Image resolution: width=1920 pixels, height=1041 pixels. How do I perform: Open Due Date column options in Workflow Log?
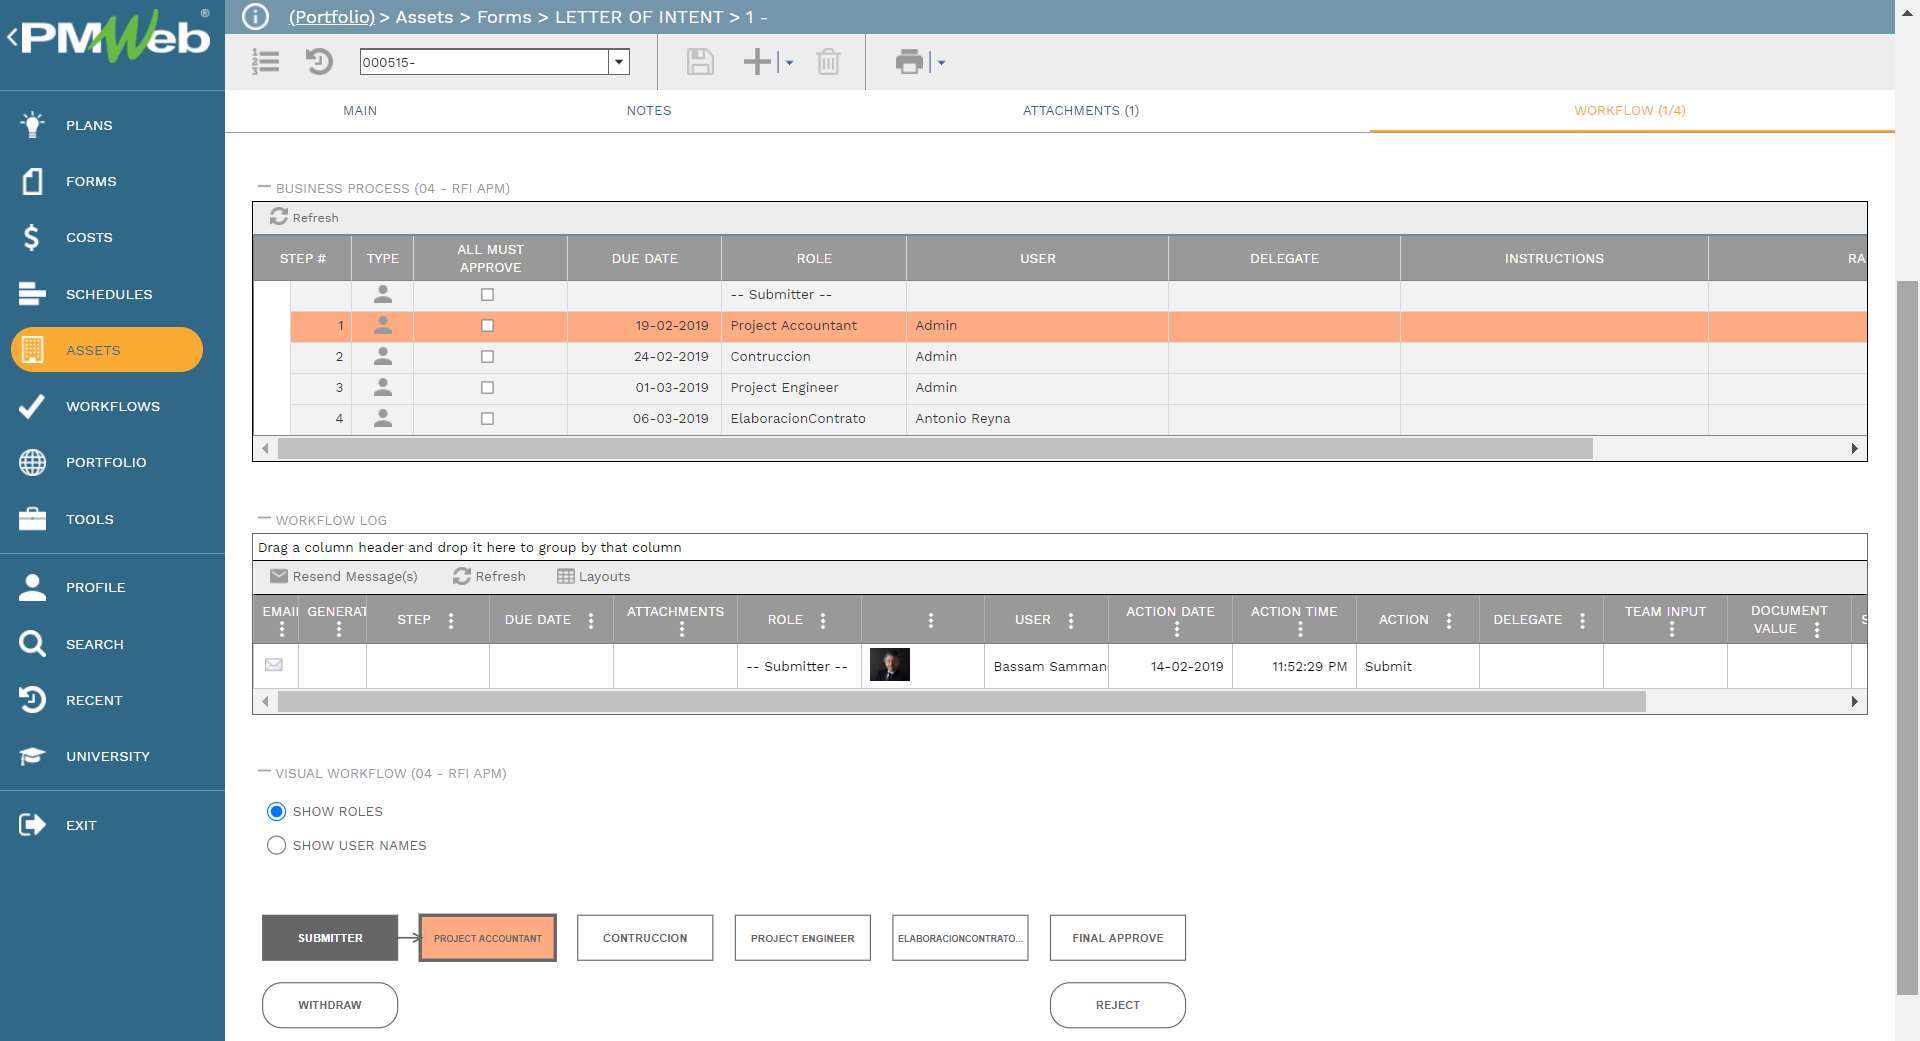pyautogui.click(x=591, y=620)
